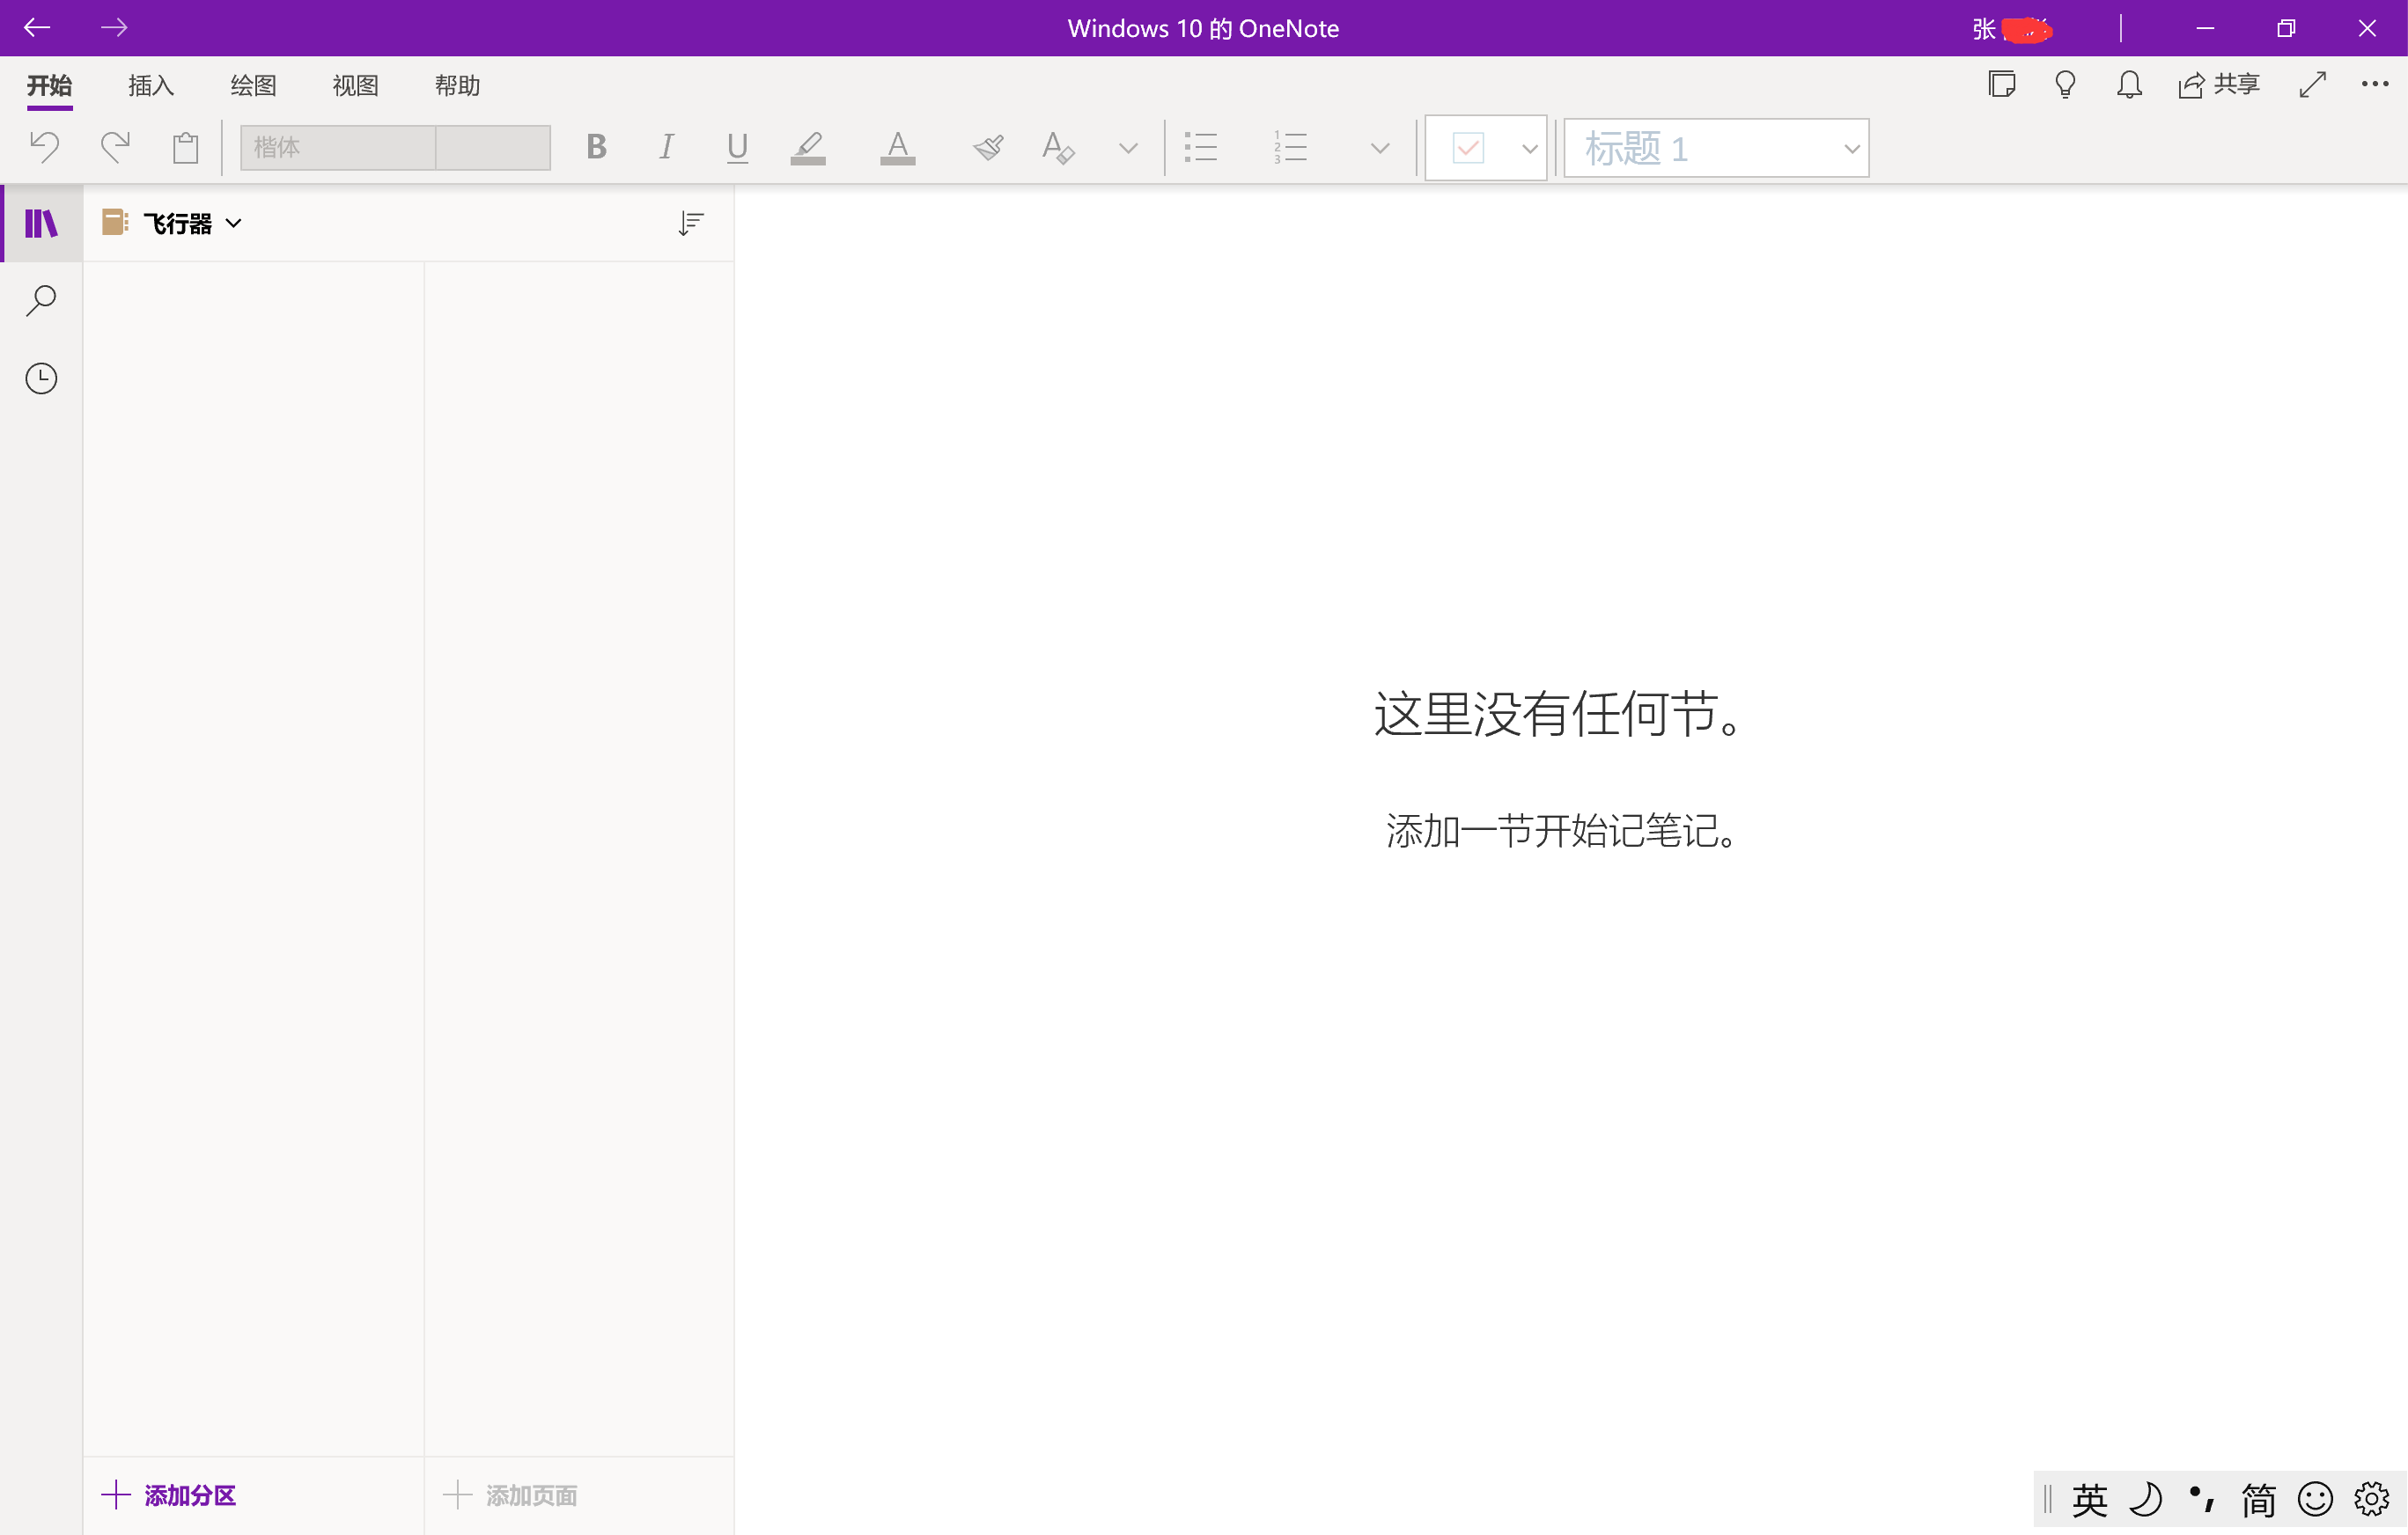Paste from the clipboard icon
This screenshot has width=2408, height=1535.
point(185,148)
